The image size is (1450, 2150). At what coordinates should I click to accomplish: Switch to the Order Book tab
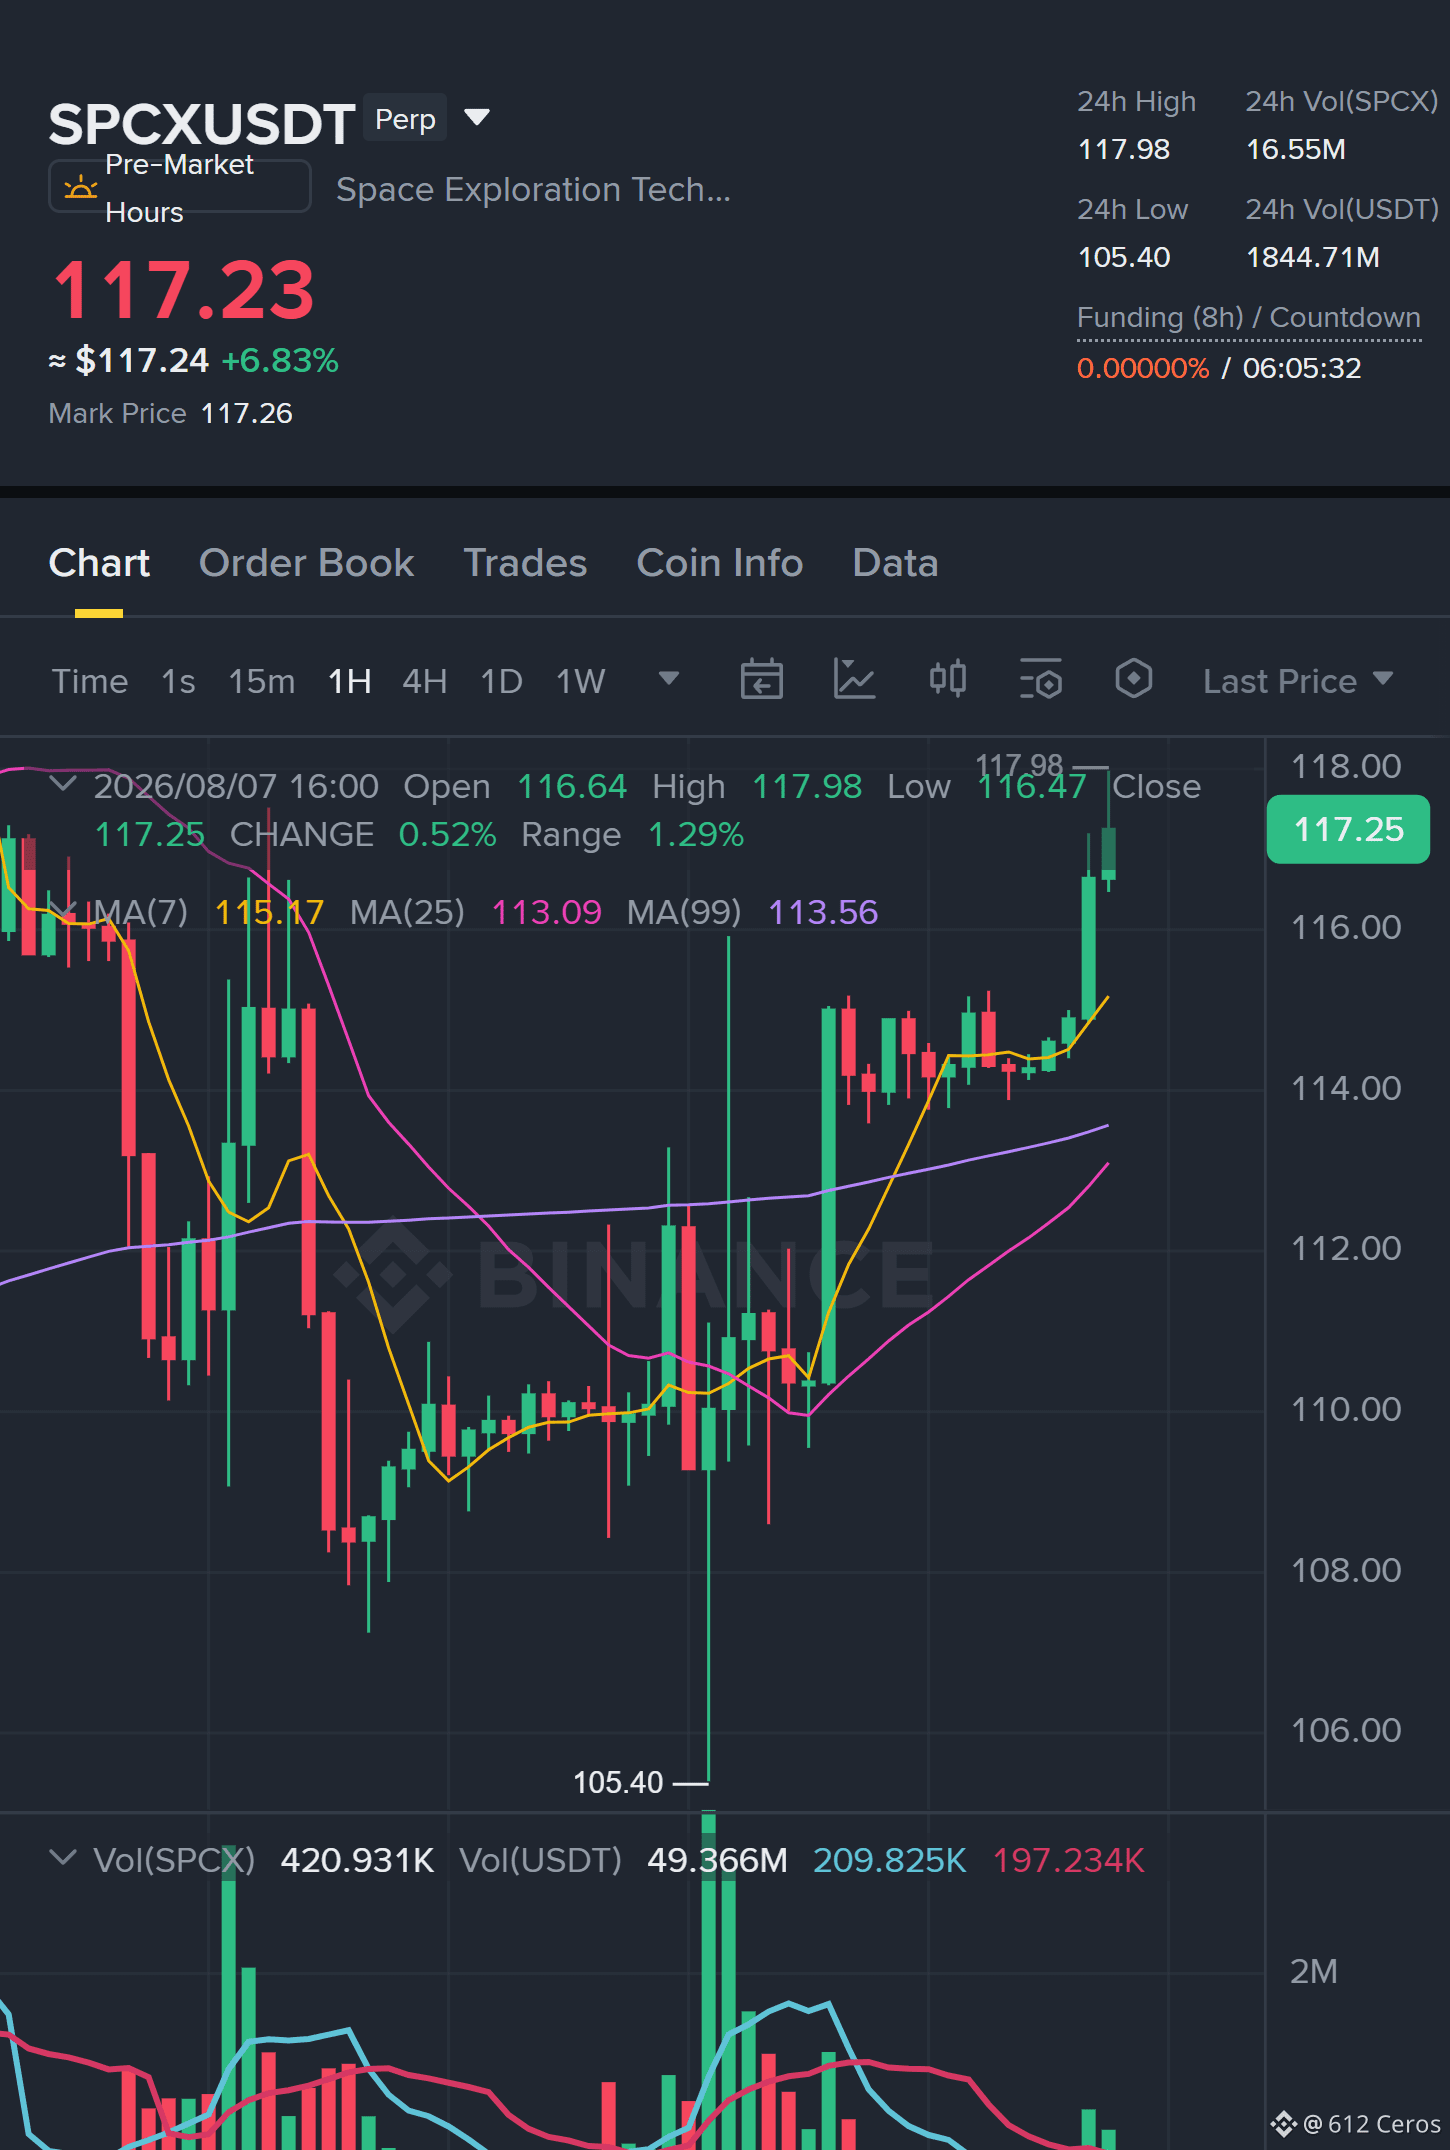306,563
